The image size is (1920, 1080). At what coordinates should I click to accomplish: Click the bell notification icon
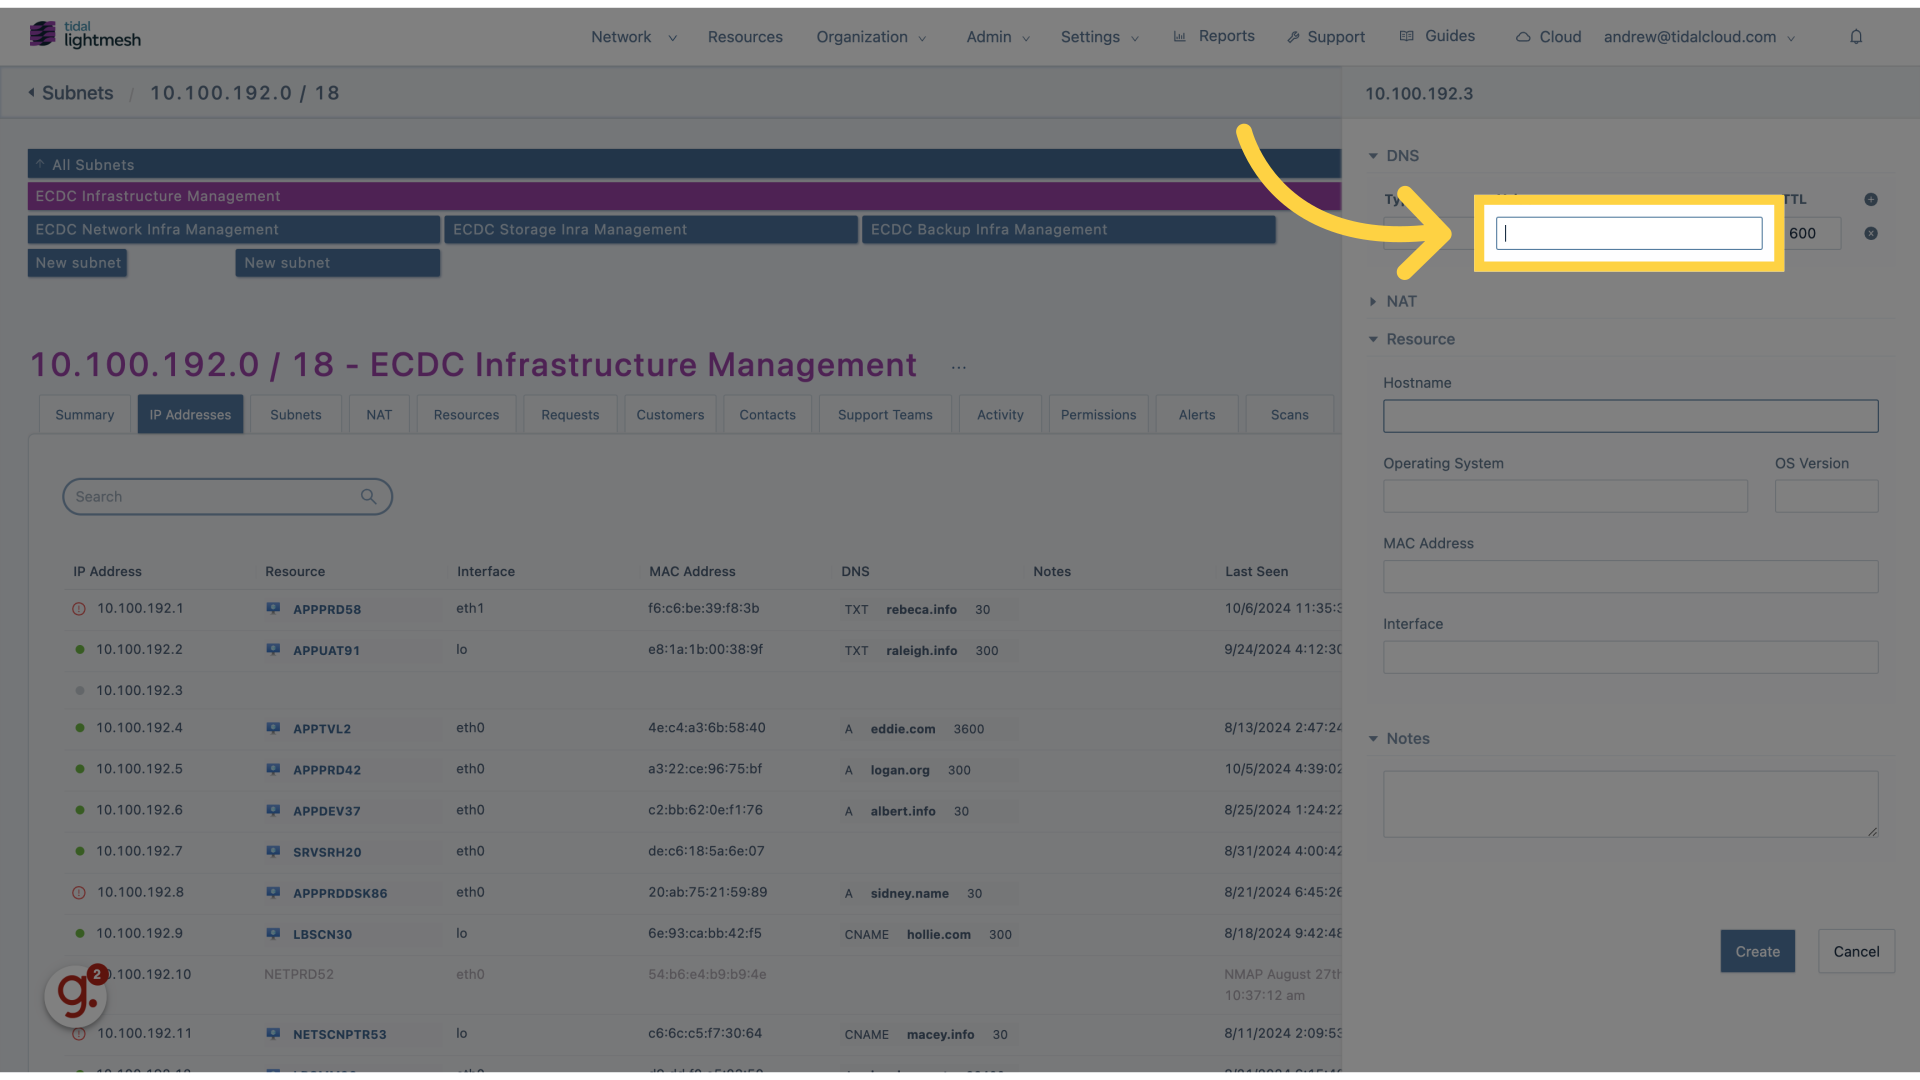[1855, 36]
